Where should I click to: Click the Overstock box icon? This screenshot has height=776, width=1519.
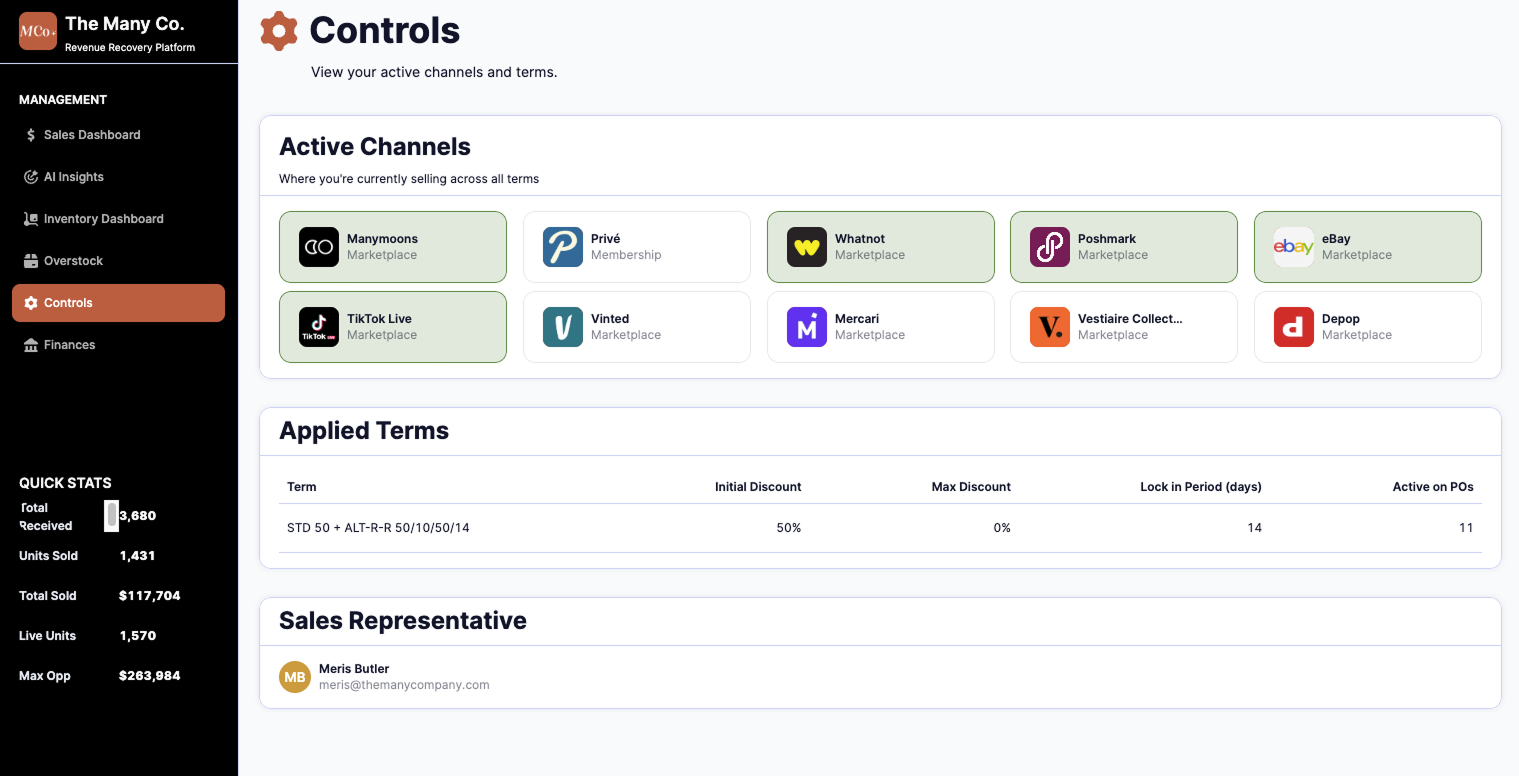[31, 261]
